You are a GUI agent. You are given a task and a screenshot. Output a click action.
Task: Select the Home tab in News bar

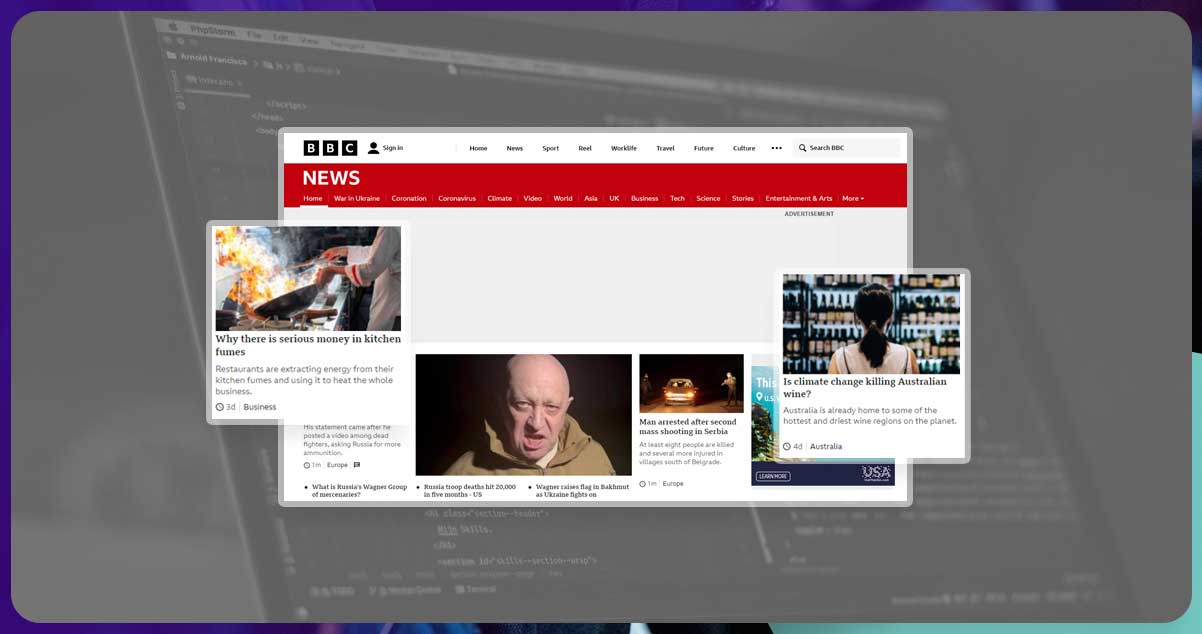tap(313, 198)
